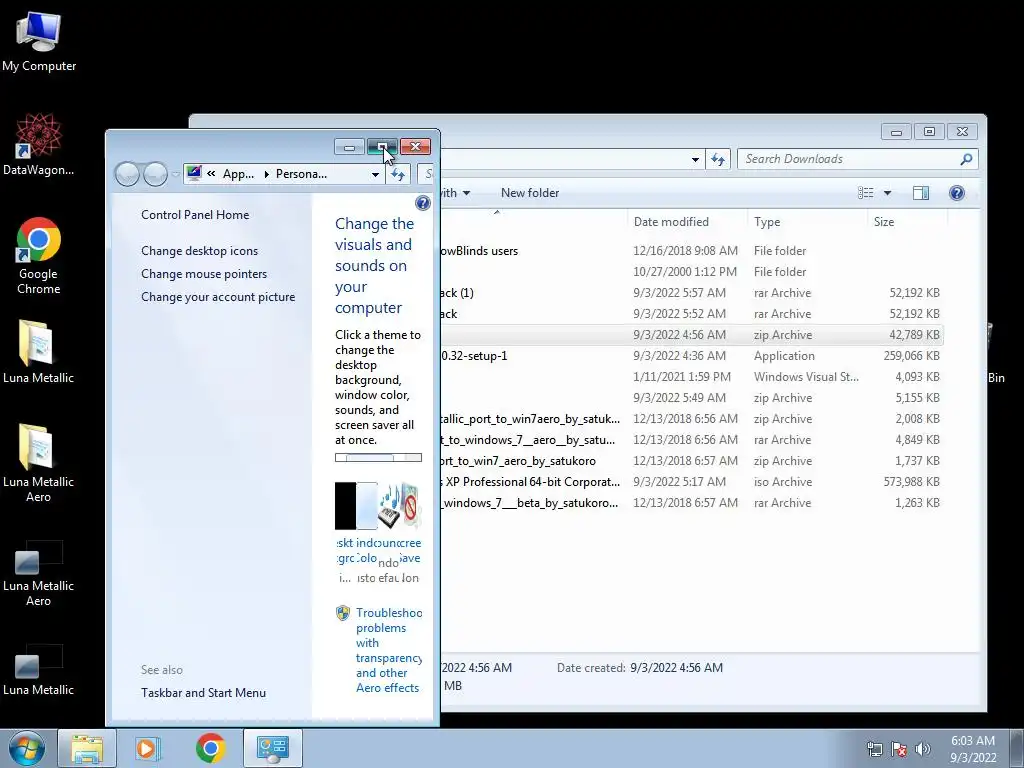Open Personalization help question mark

(423, 203)
